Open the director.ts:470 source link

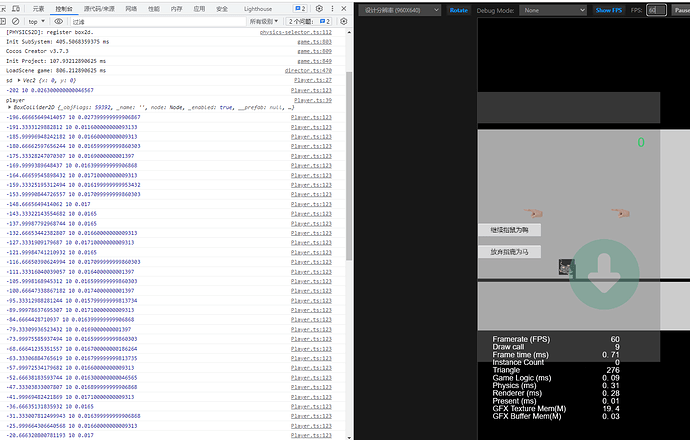point(308,70)
